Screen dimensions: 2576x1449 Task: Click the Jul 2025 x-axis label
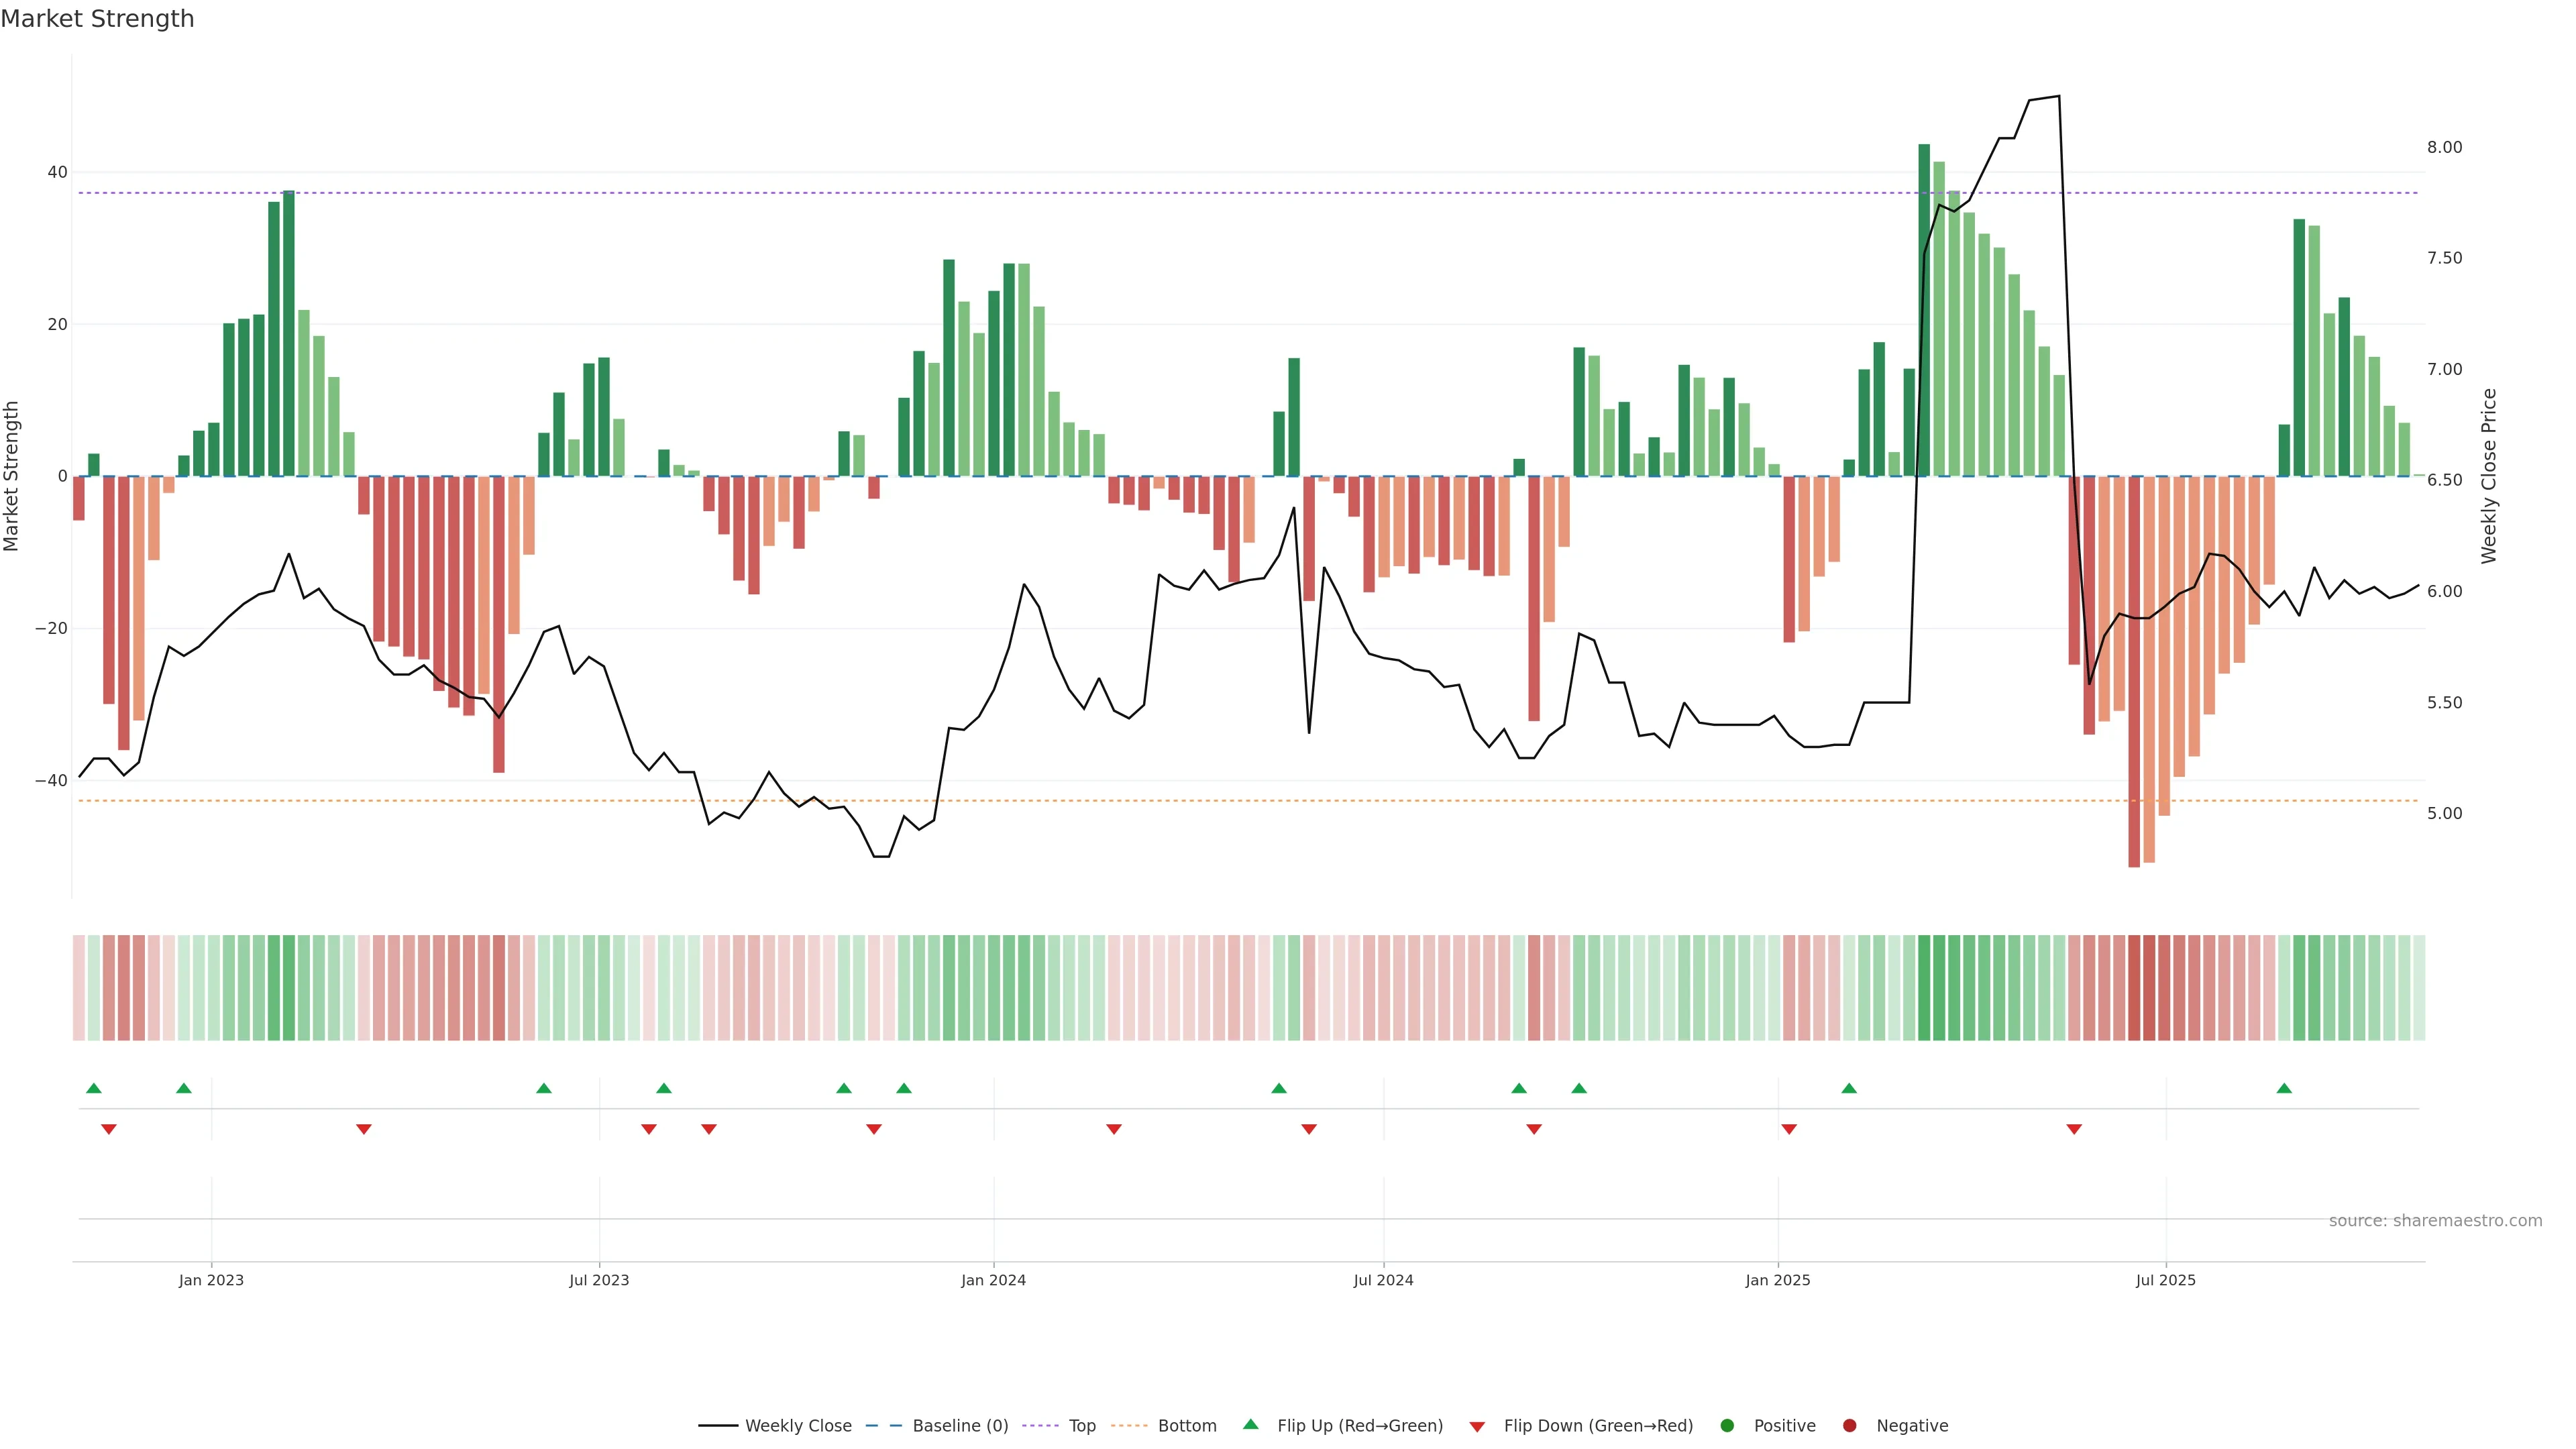[2165, 1280]
